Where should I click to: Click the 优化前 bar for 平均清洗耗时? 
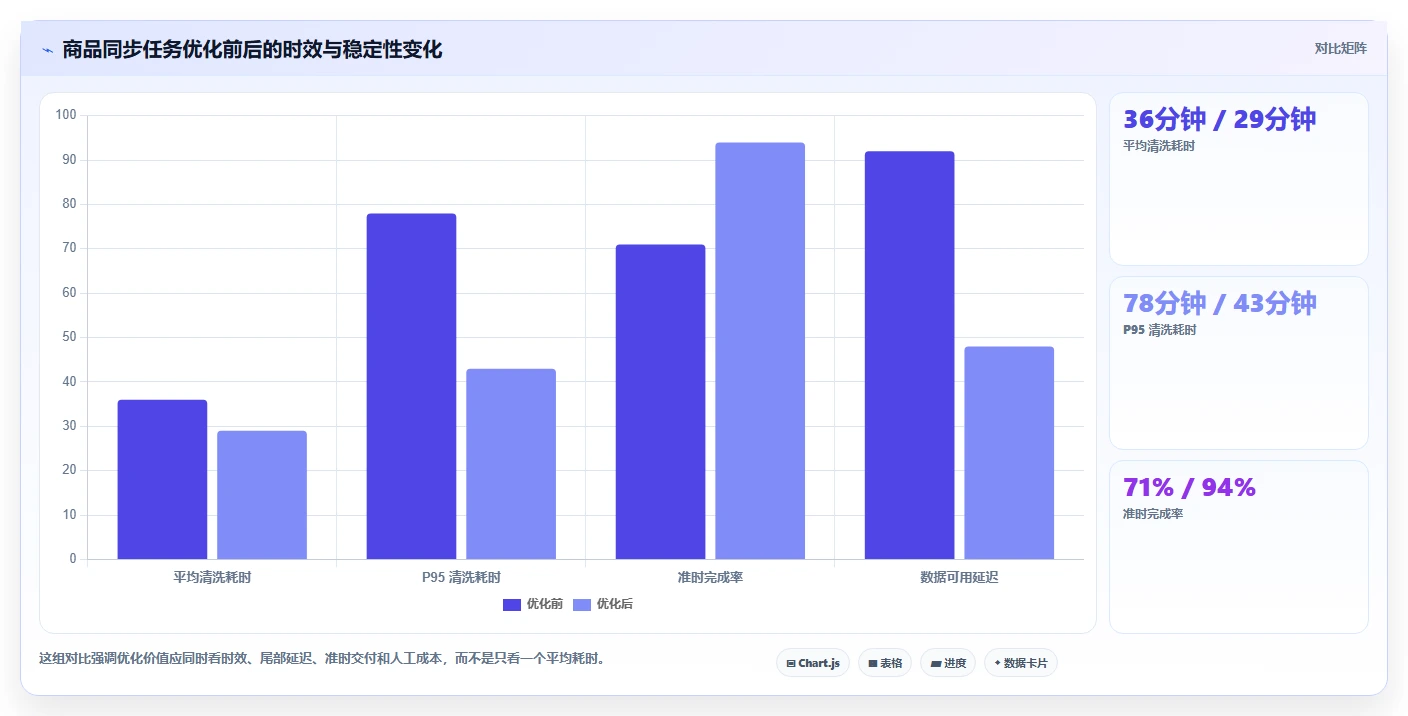click(x=162, y=480)
